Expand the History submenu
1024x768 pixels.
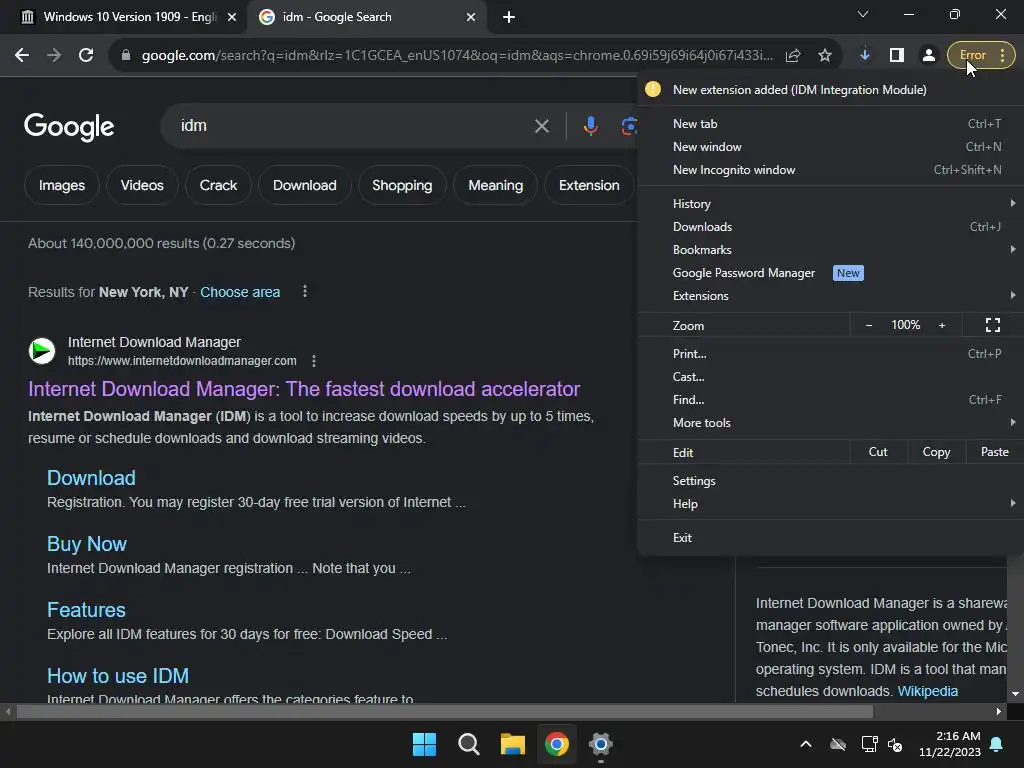[831, 204]
